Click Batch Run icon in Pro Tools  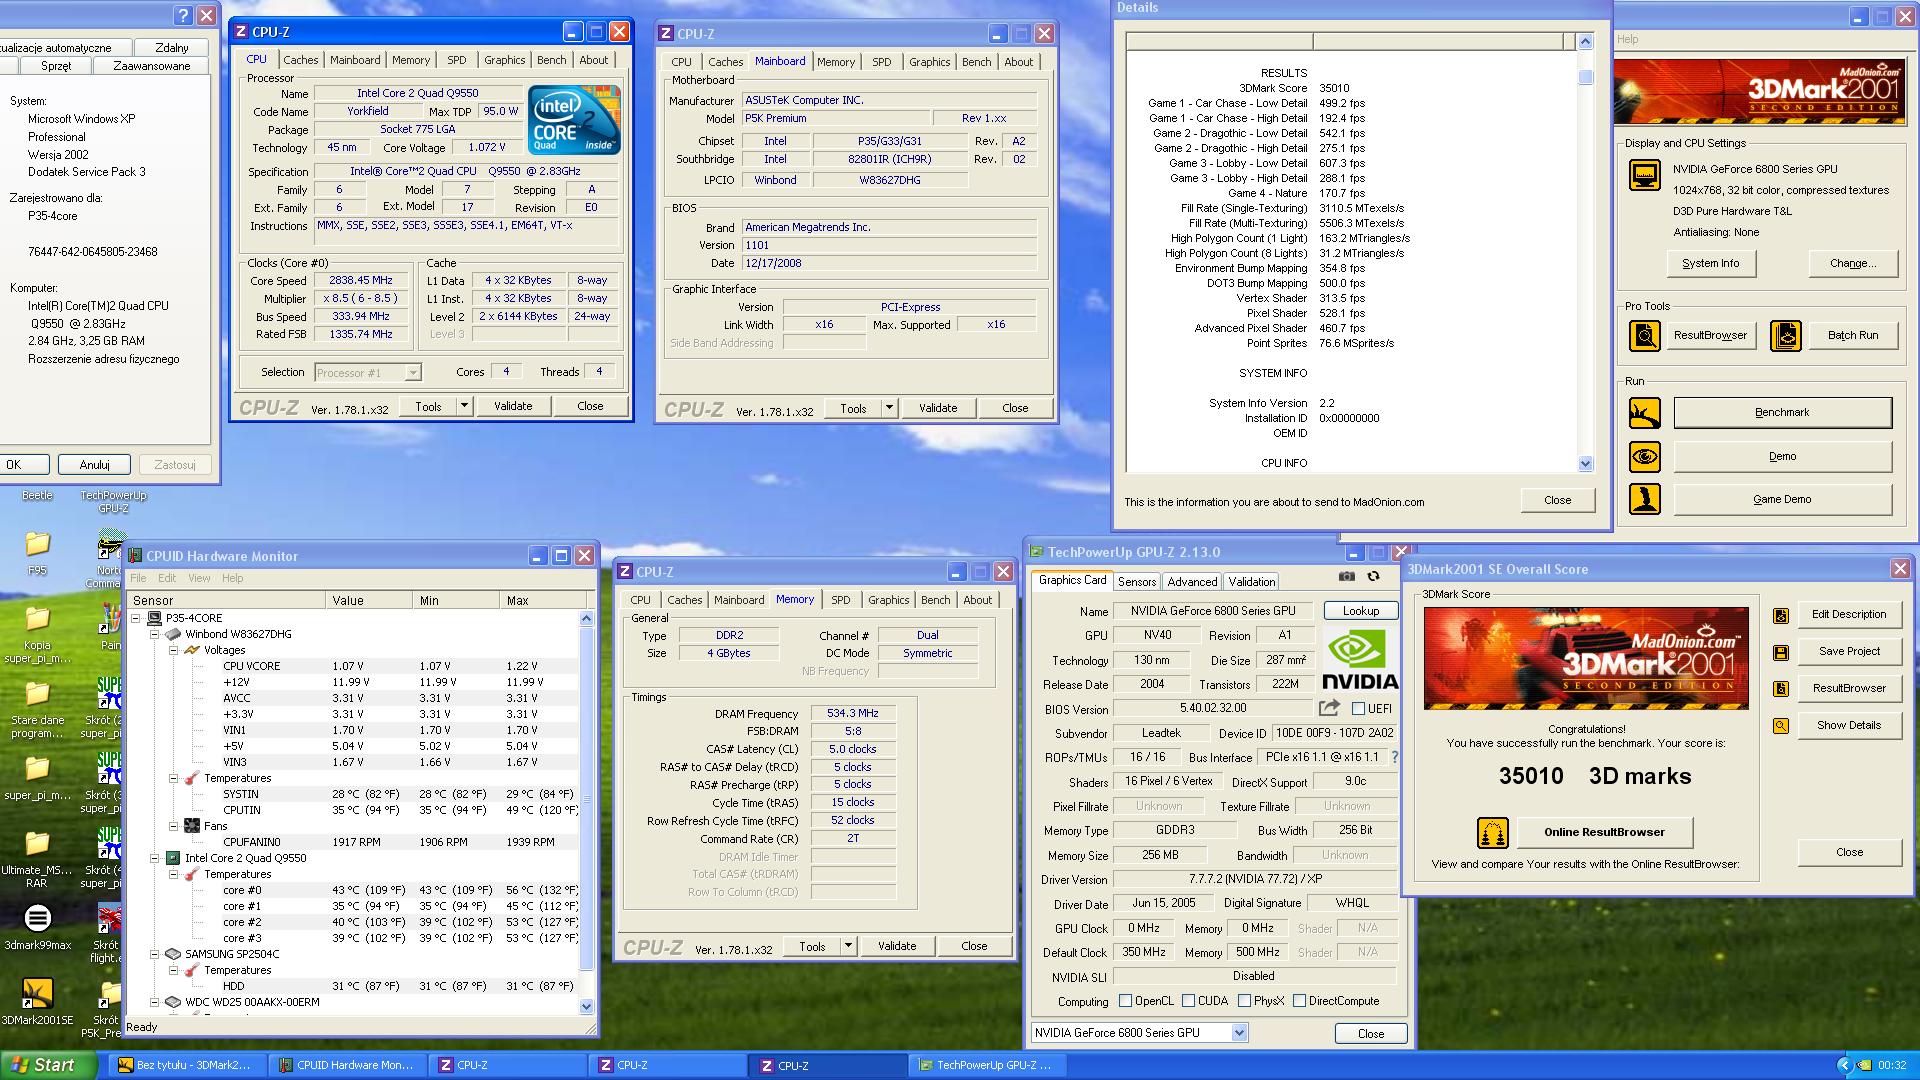point(1786,335)
